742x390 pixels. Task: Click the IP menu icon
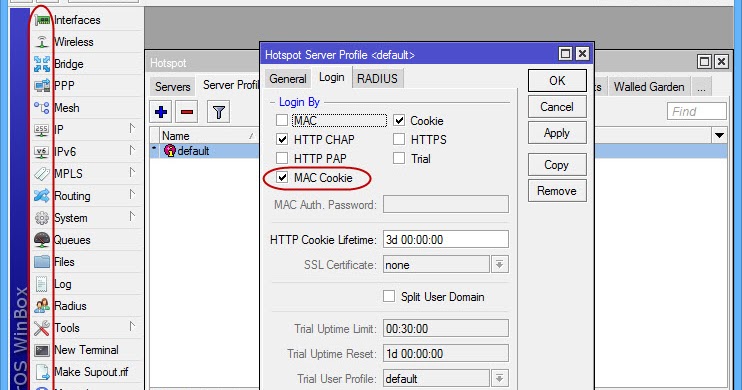(42, 130)
